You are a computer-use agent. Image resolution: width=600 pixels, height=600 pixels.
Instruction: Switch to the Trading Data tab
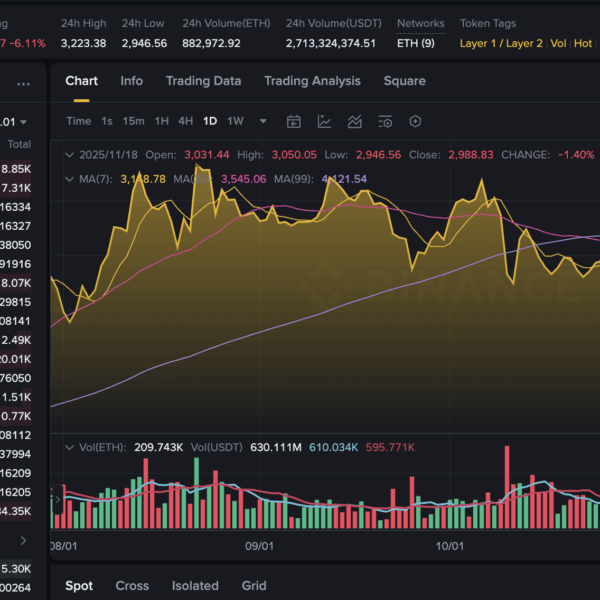click(203, 81)
